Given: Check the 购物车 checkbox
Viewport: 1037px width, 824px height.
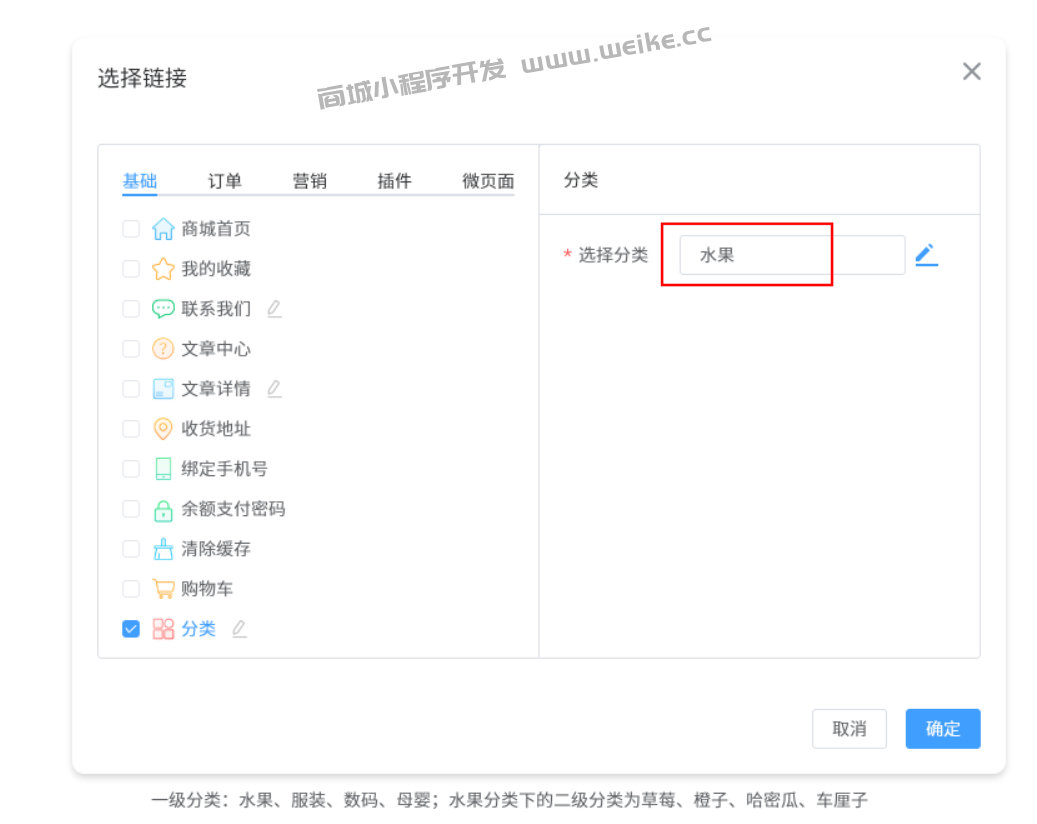Looking at the screenshot, I should tap(131, 589).
